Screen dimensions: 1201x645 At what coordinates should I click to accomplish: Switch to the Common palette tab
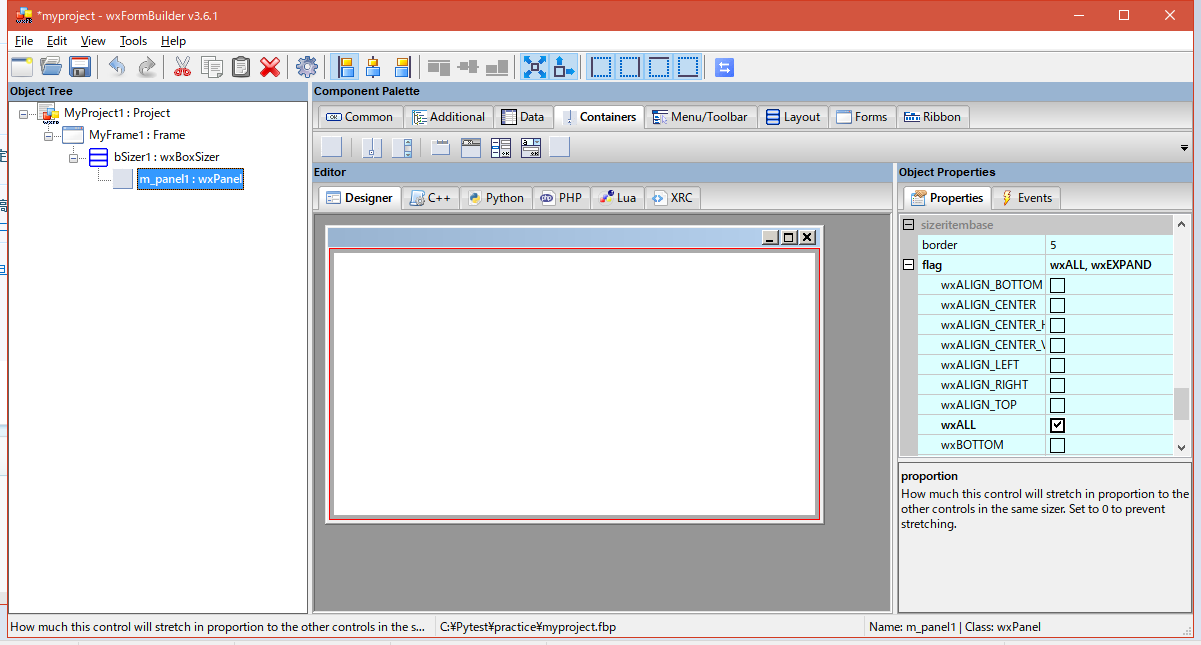360,117
